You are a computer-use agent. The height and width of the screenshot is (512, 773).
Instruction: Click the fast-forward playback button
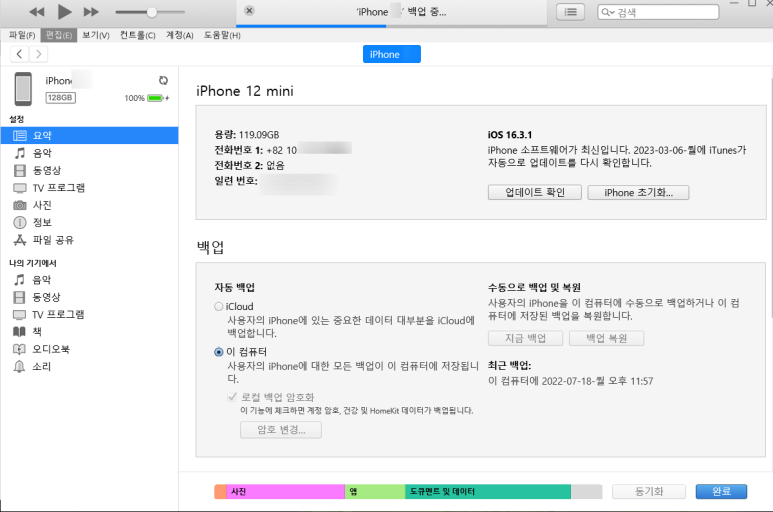tap(91, 12)
